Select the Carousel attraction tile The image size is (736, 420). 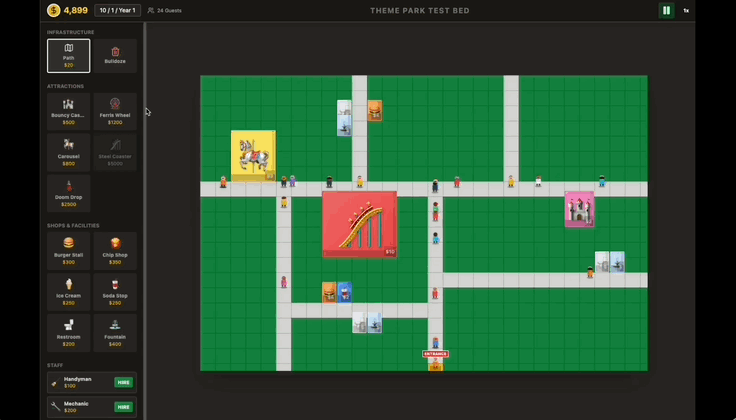(68, 152)
